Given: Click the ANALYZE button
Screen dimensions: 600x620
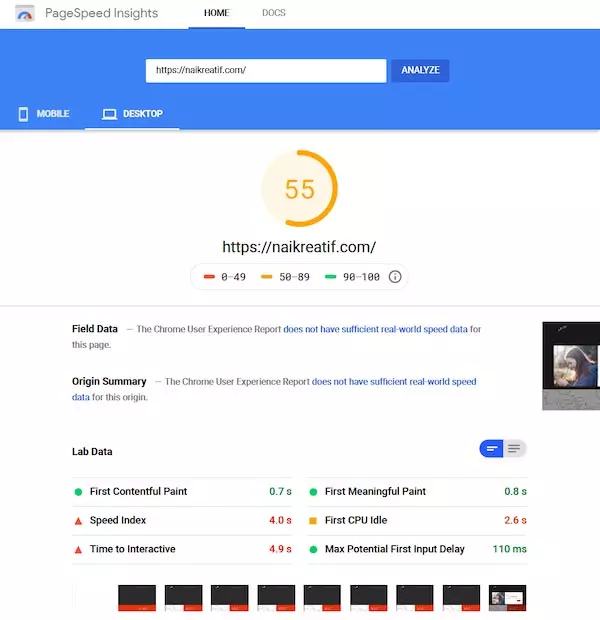Looking at the screenshot, I should pos(420,70).
